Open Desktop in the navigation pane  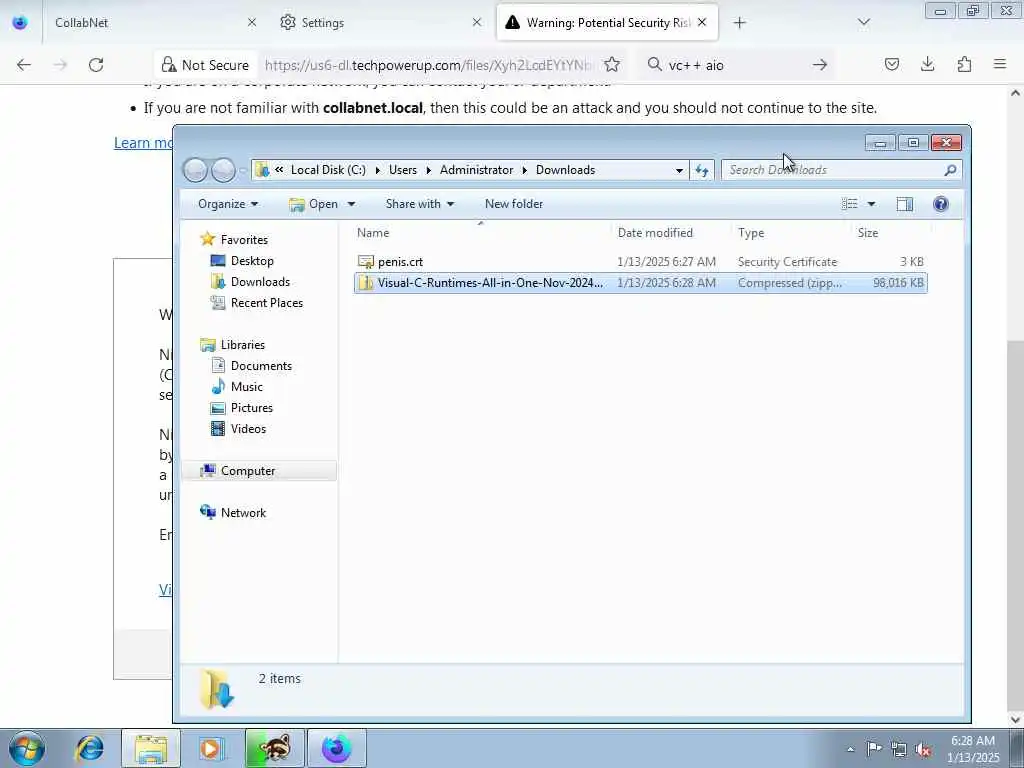tap(251, 261)
